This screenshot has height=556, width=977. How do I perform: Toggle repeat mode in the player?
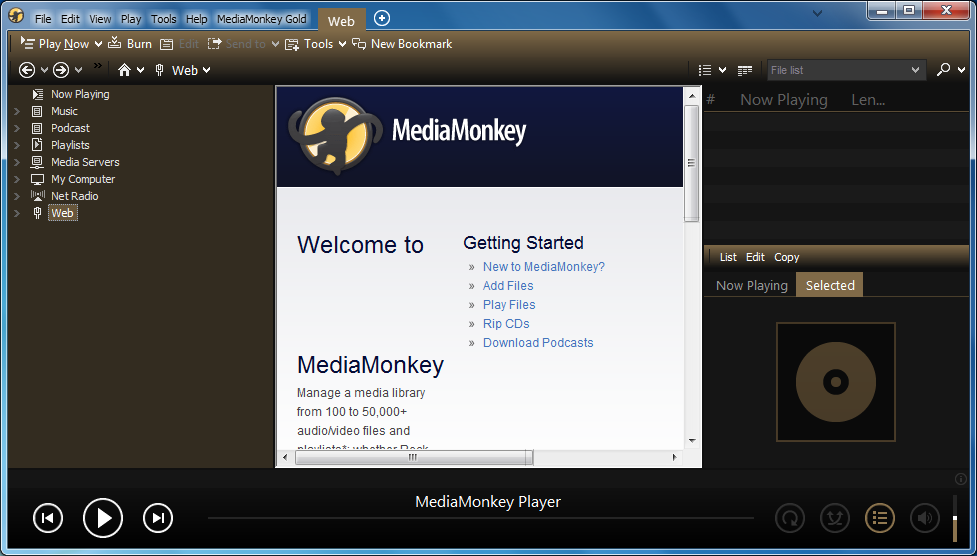point(789,517)
